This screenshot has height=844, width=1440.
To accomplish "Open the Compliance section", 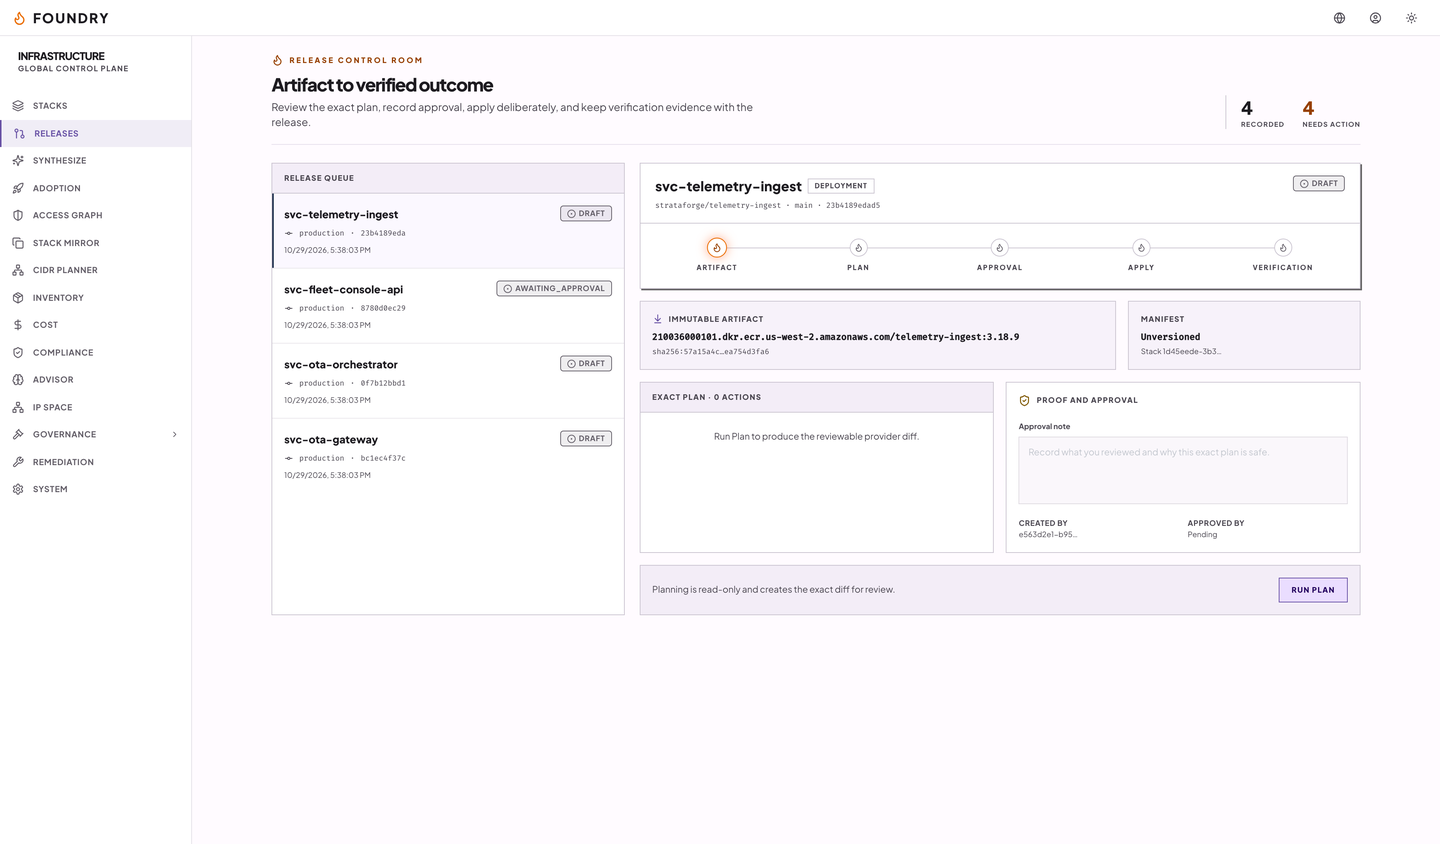I will click(x=96, y=352).
